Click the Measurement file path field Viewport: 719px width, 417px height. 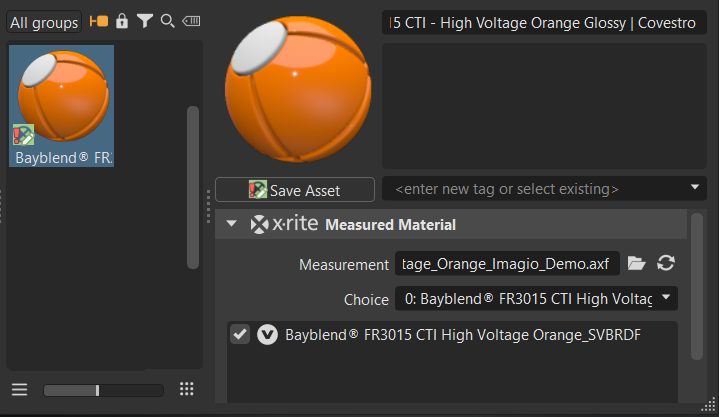coord(508,264)
